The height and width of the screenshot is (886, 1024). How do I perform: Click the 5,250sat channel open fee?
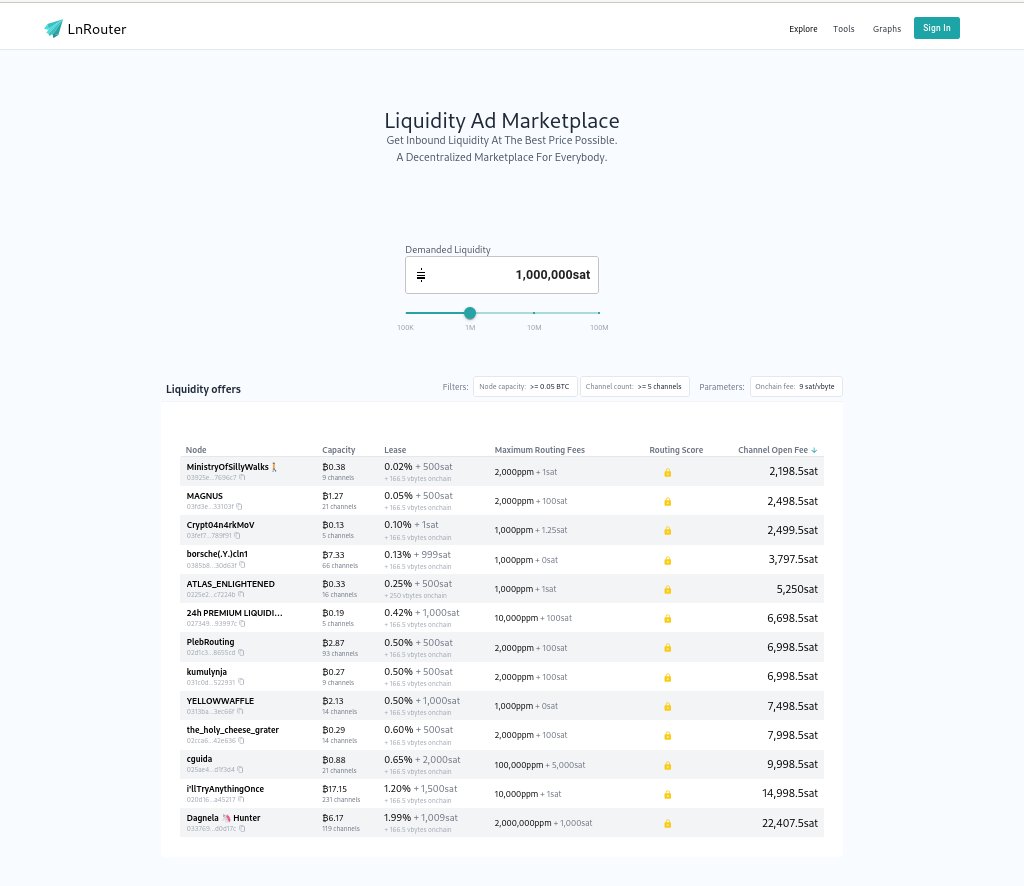[797, 589]
